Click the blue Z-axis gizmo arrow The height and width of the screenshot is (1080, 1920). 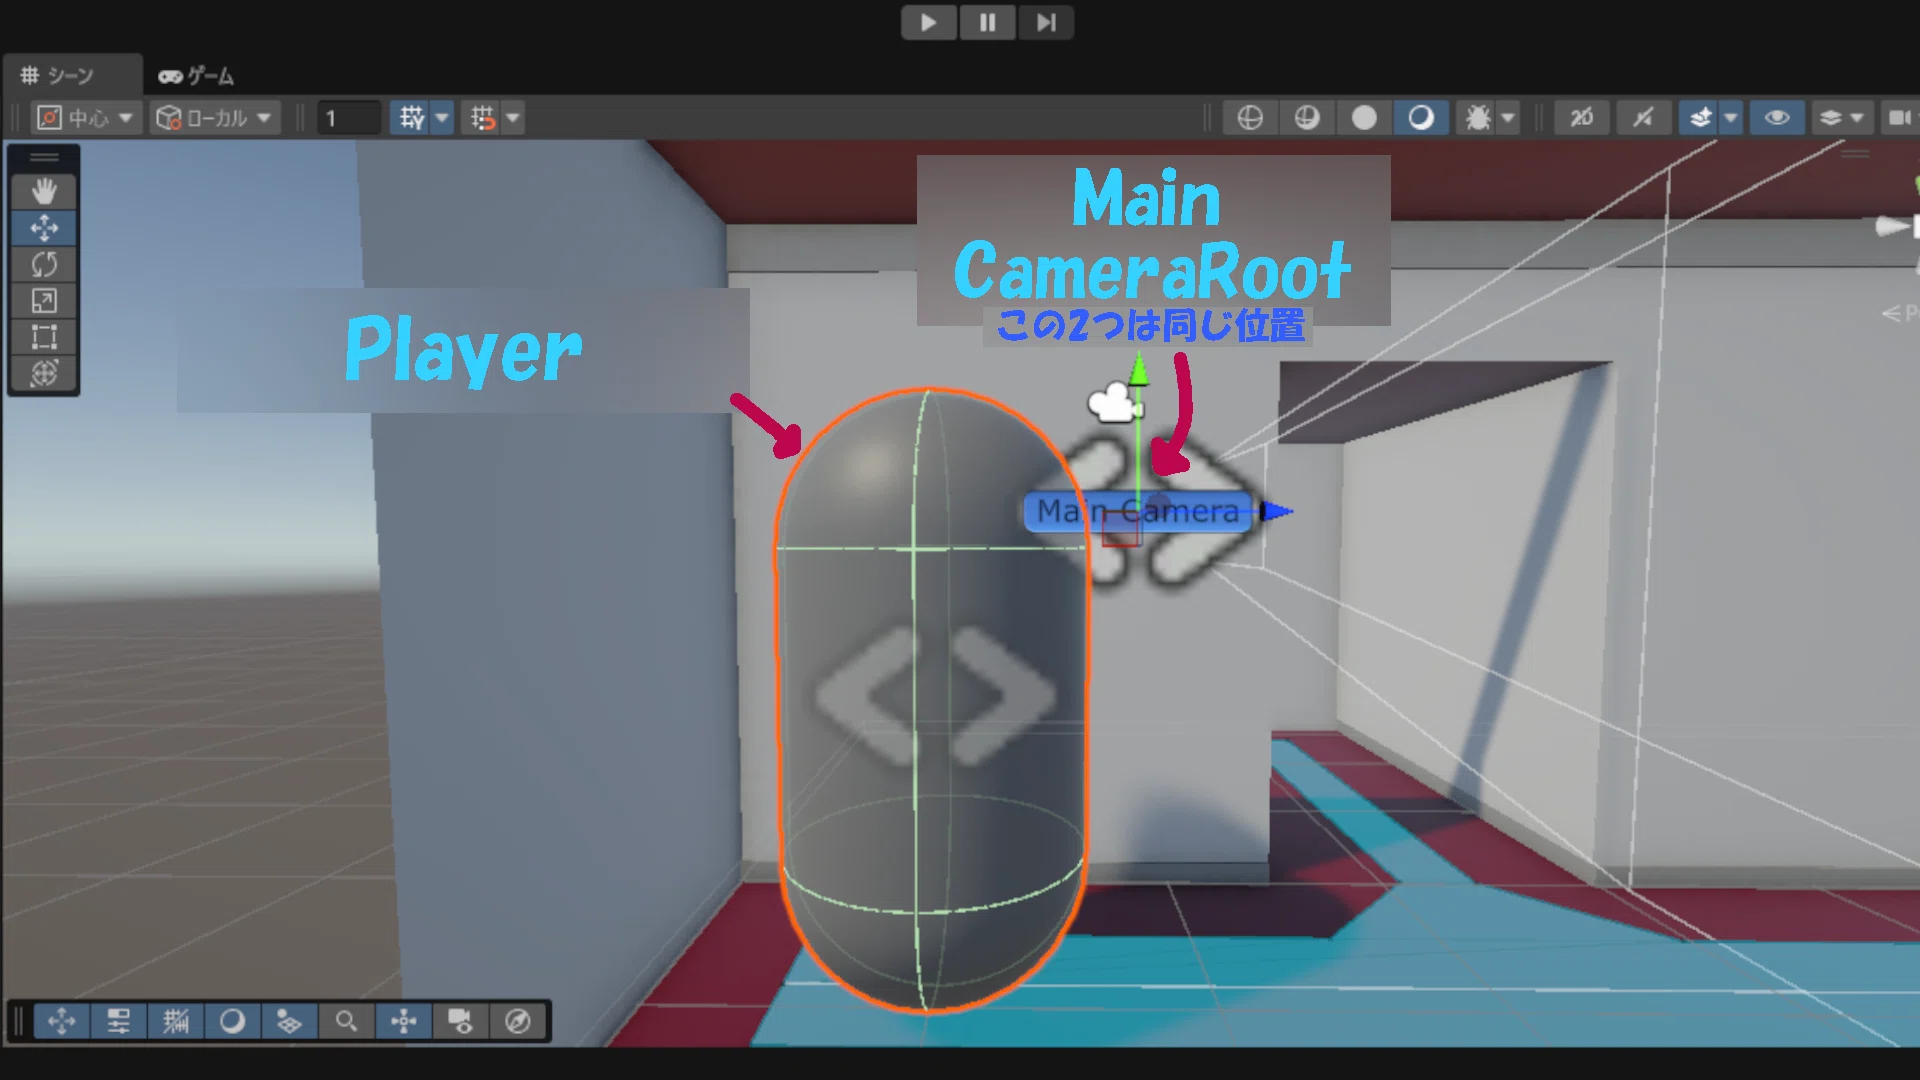(x=1276, y=512)
